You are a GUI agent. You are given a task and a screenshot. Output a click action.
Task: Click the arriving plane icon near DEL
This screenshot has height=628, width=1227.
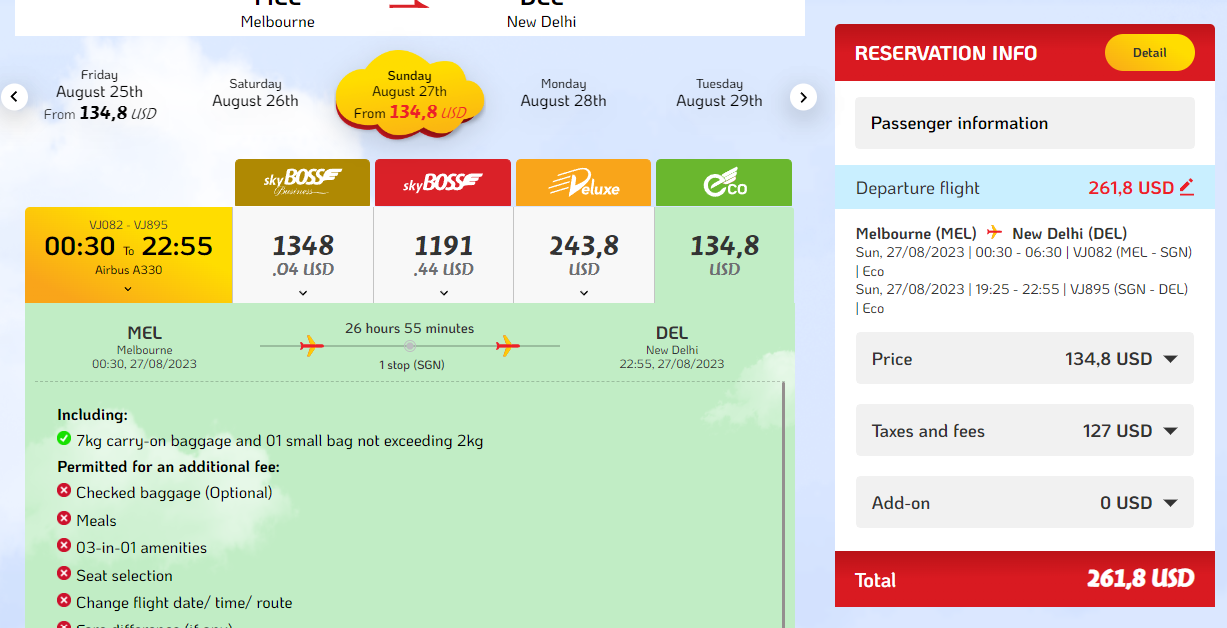pyautogui.click(x=508, y=346)
